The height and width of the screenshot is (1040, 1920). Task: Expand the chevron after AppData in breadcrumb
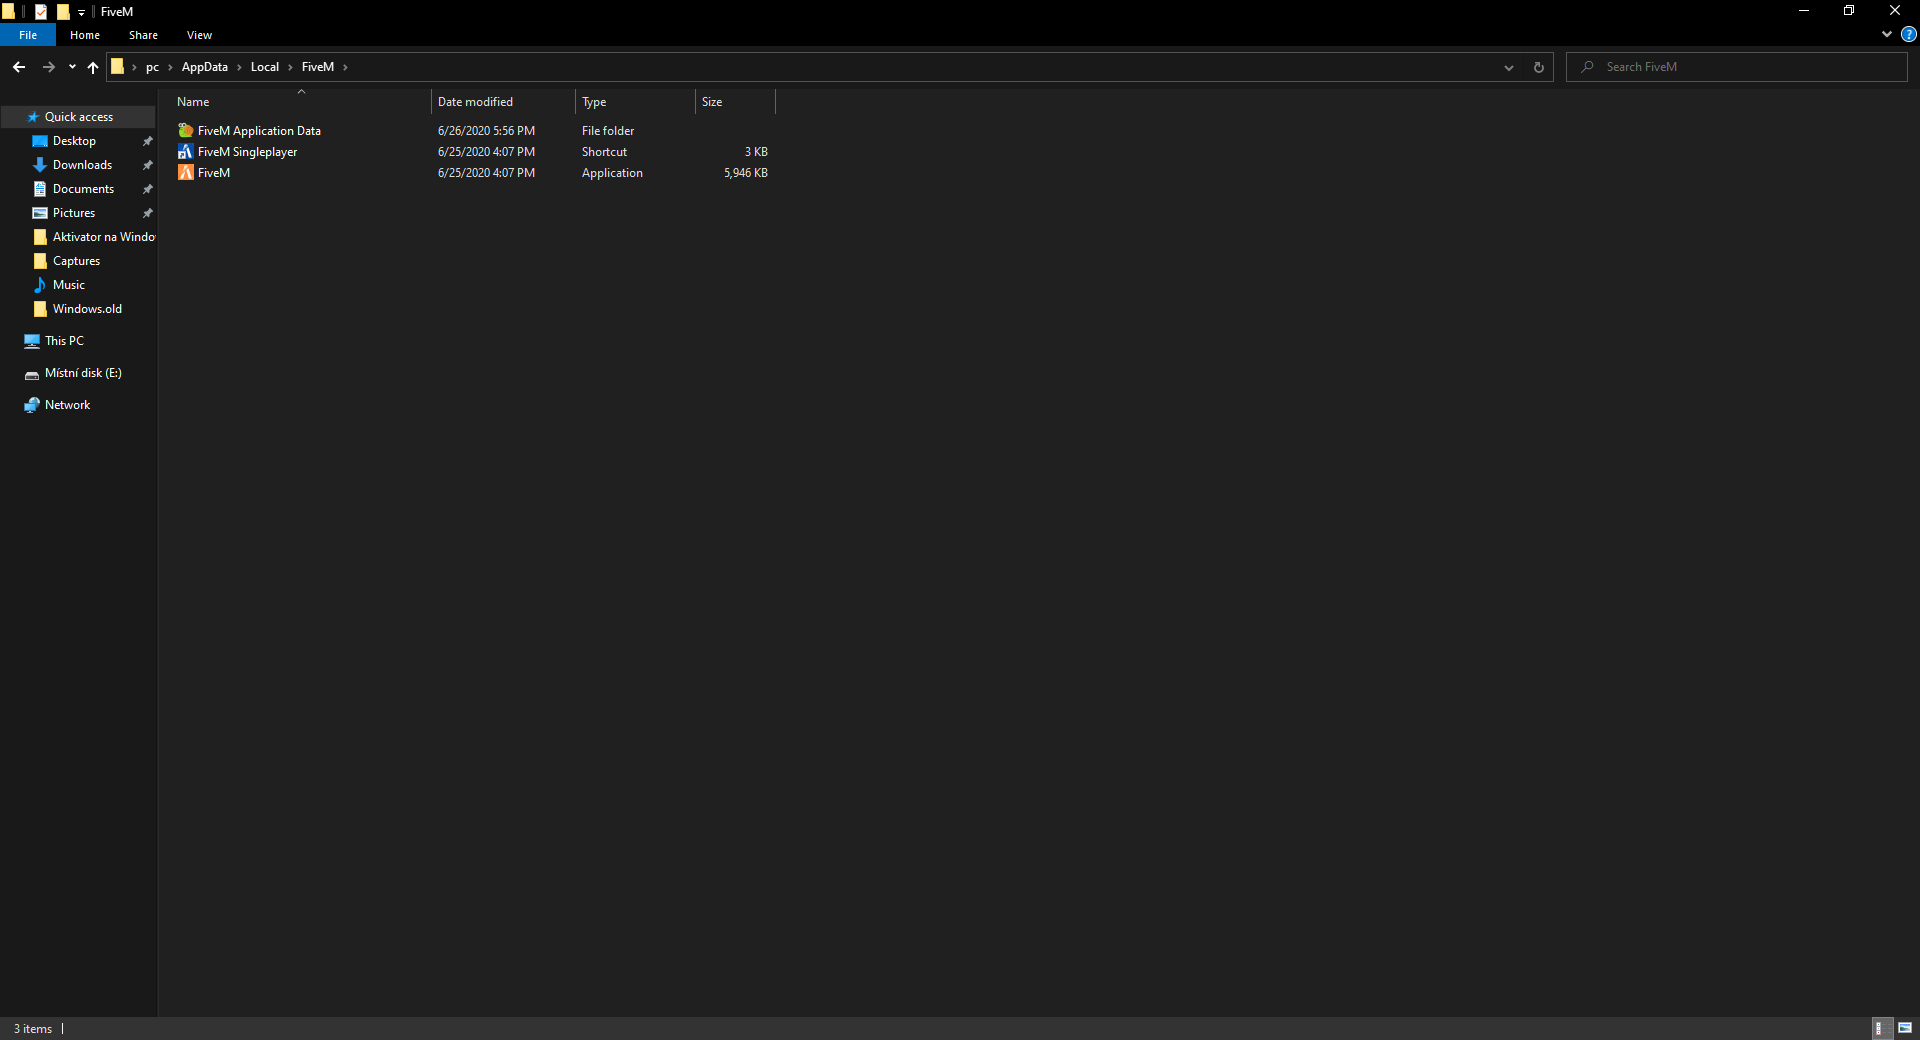239,67
